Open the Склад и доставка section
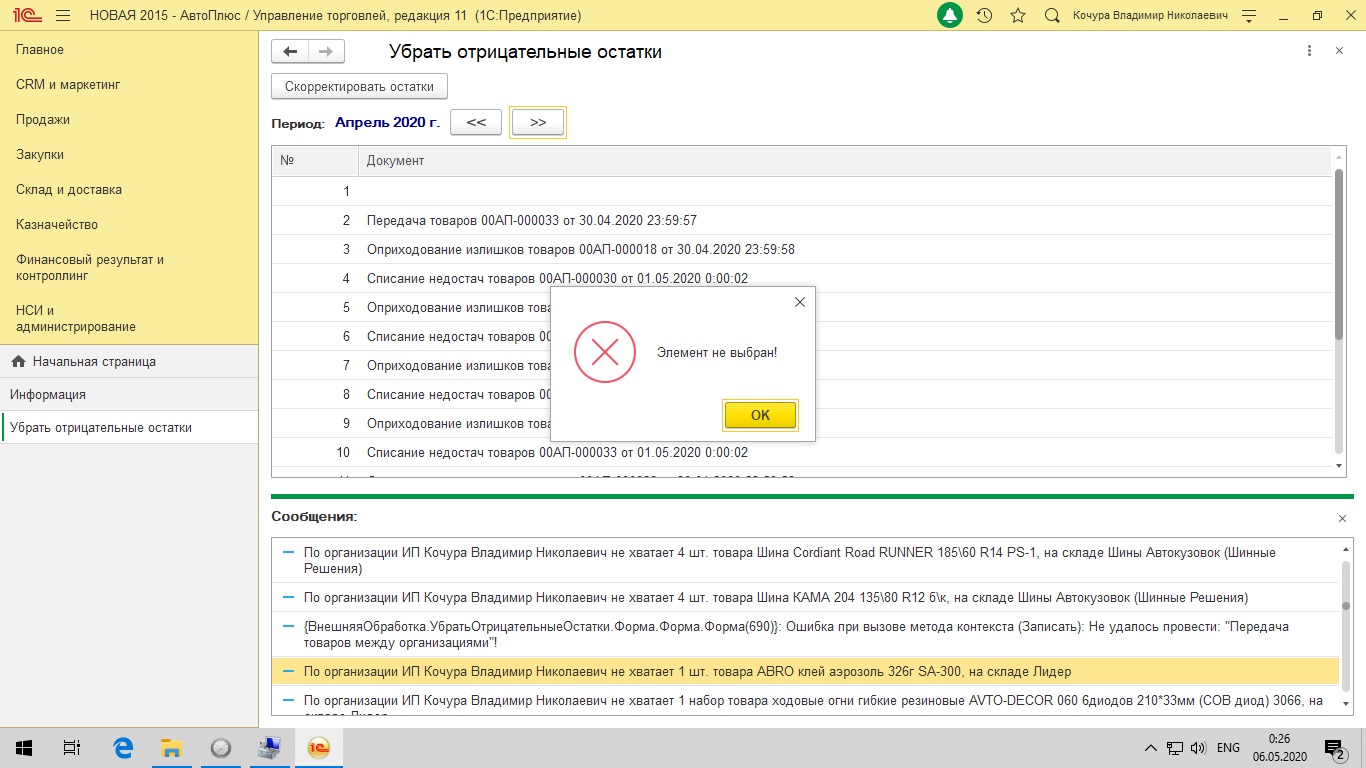The height and width of the screenshot is (768, 1366). [69, 190]
